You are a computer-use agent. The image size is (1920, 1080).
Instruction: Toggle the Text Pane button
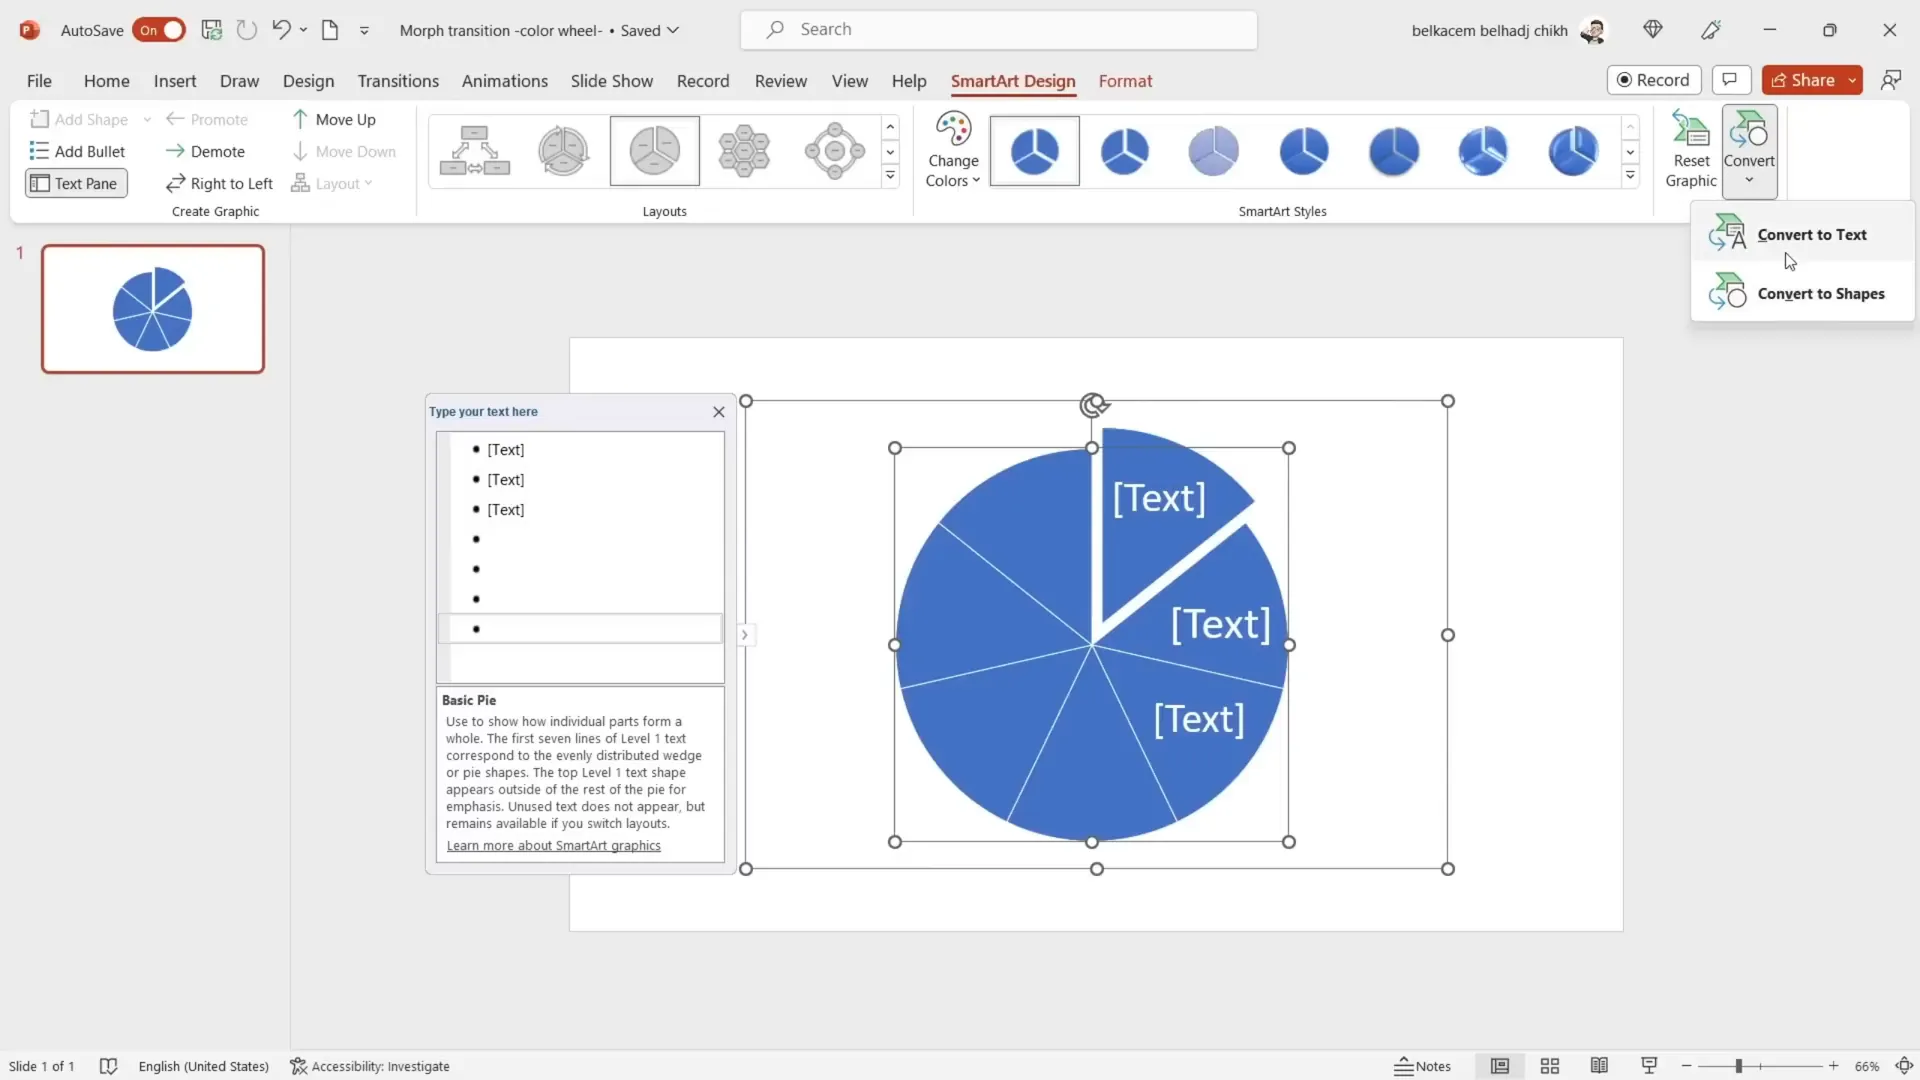click(76, 183)
